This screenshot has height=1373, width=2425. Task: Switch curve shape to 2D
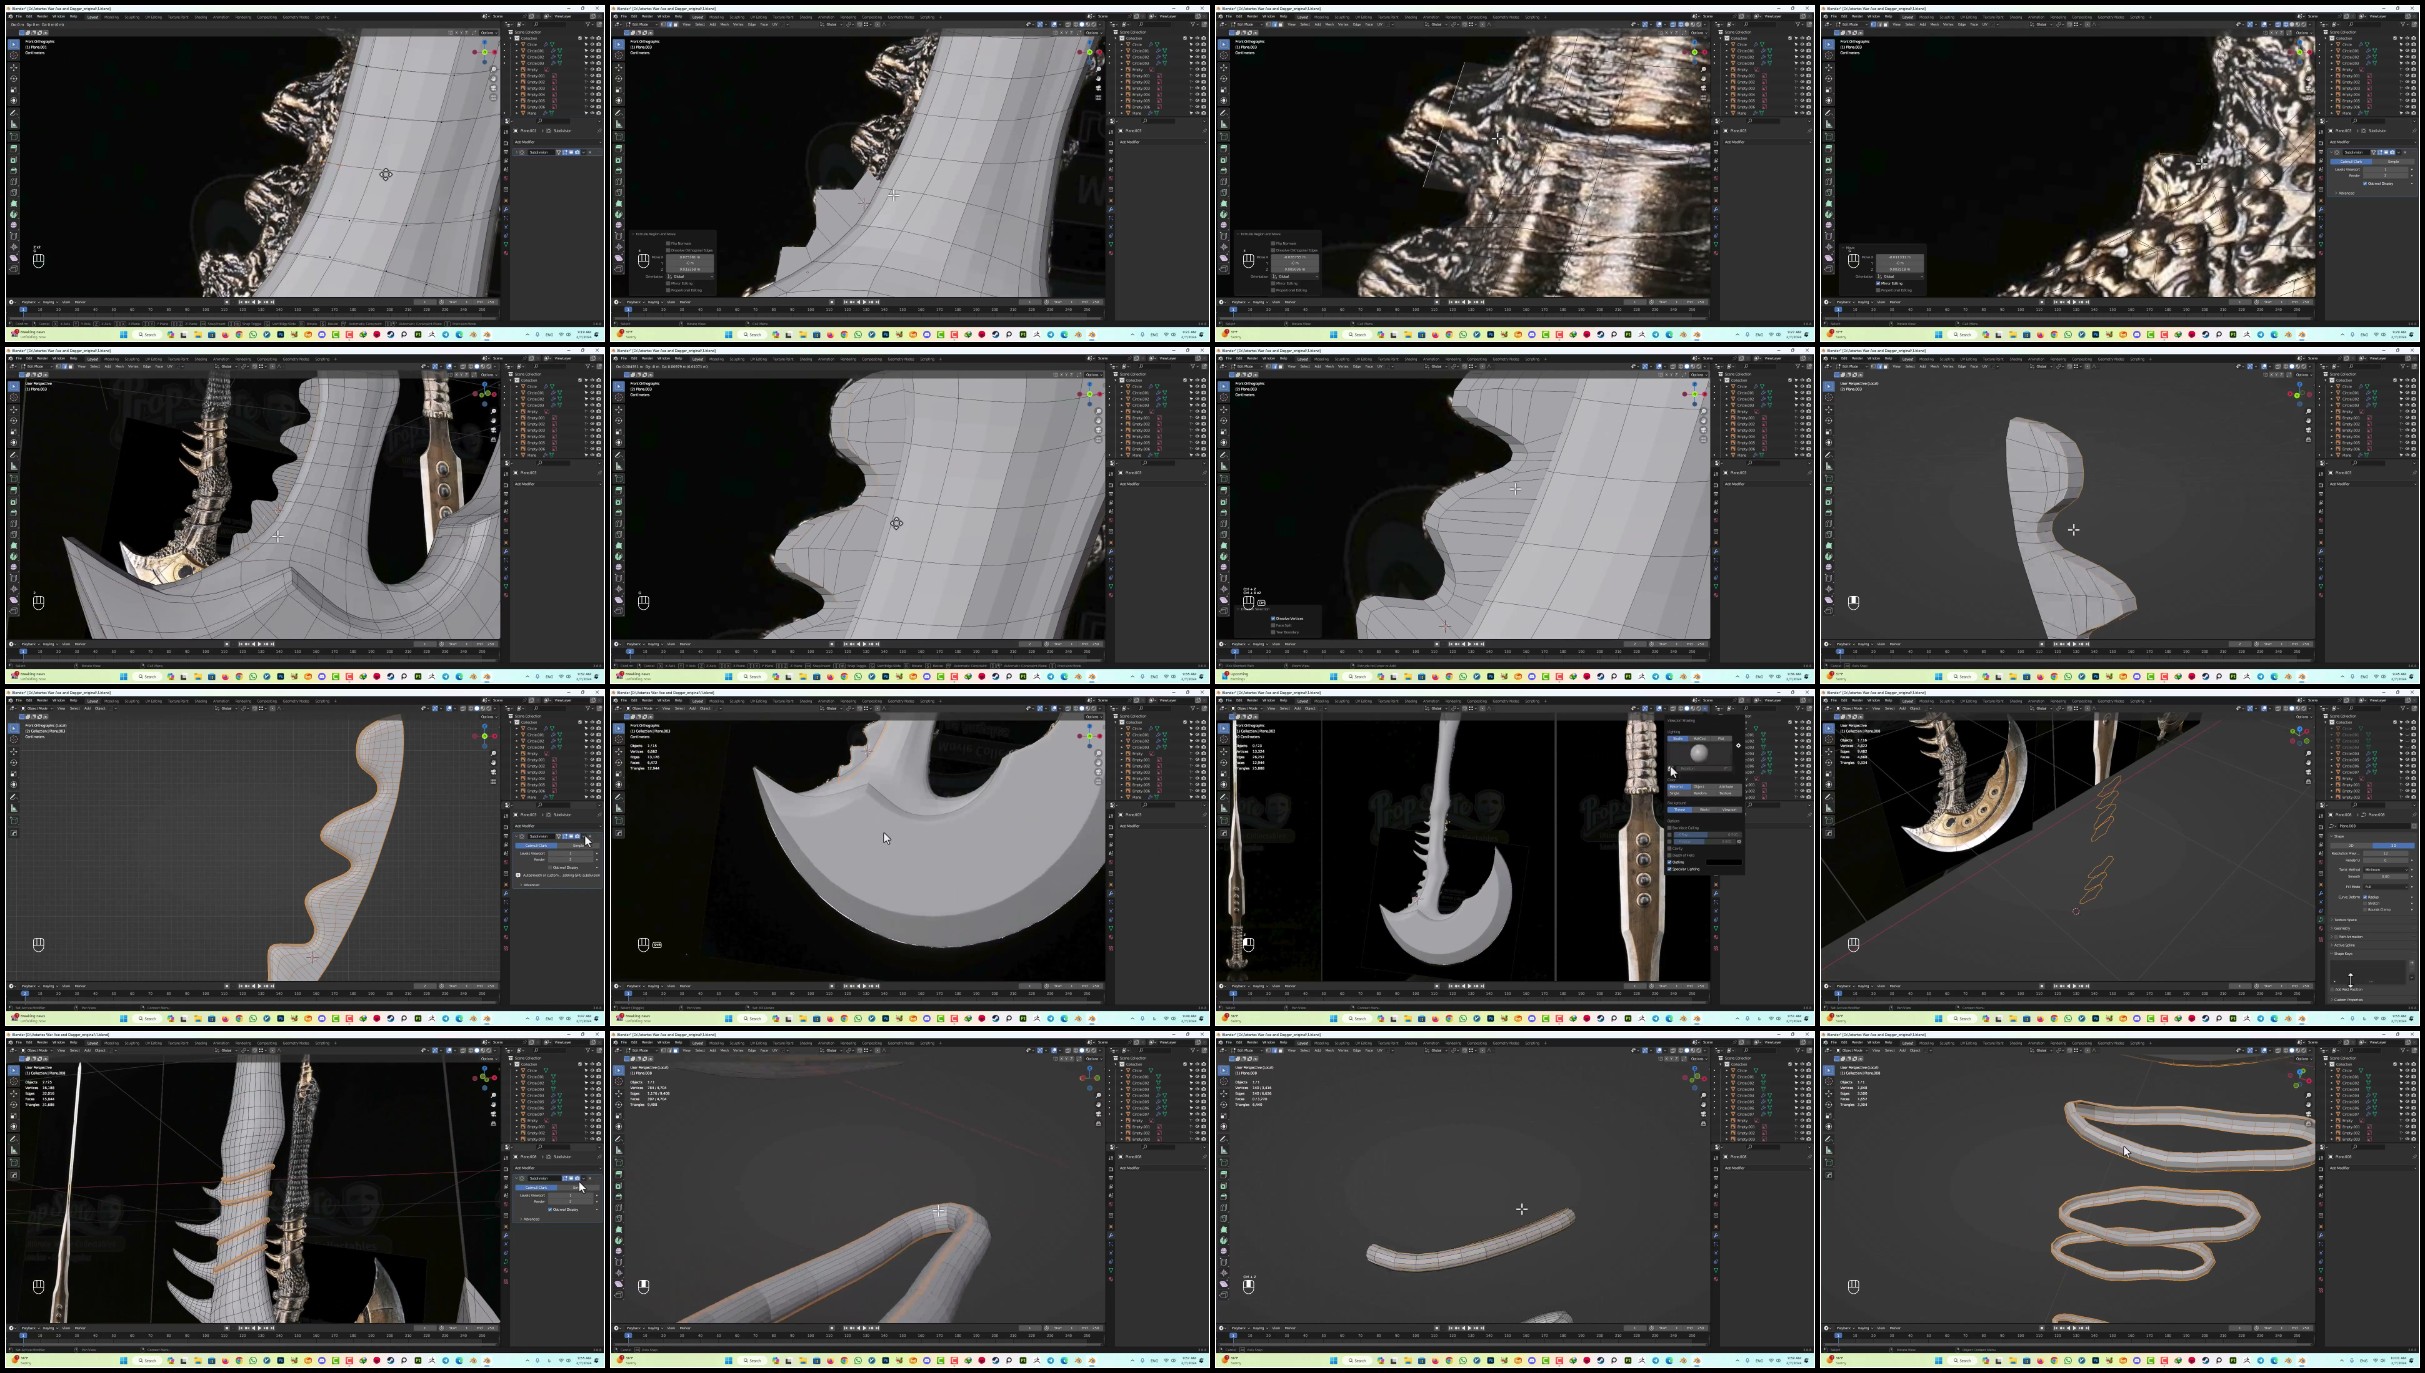[2351, 845]
